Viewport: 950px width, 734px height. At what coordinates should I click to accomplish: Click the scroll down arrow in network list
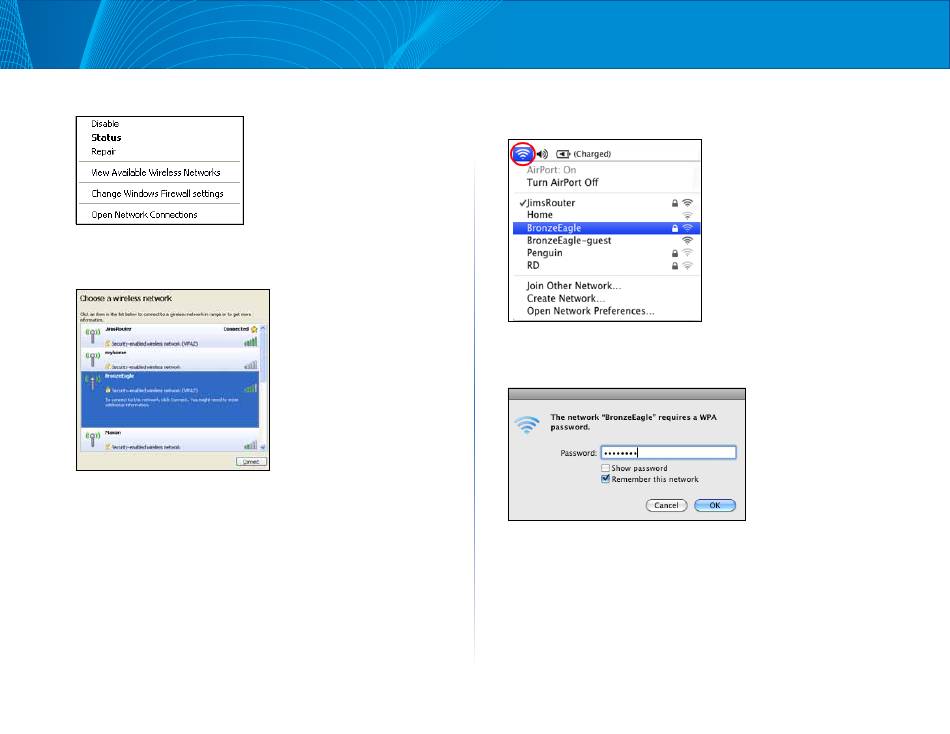point(263,447)
